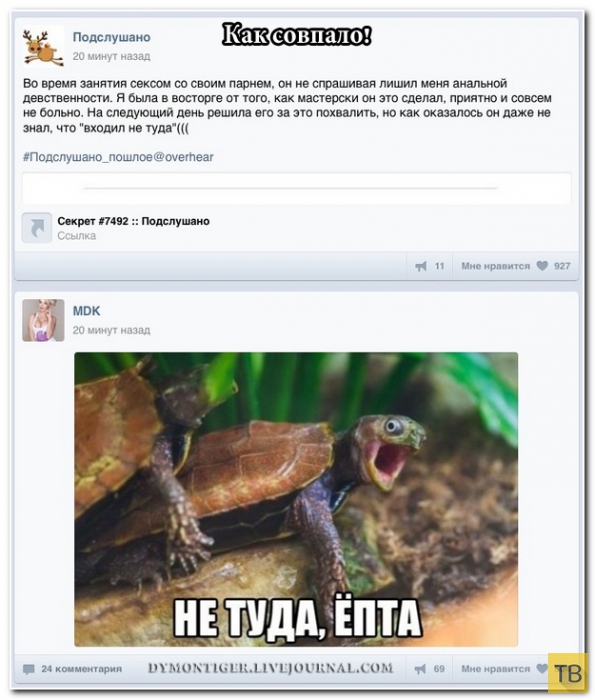595x700 pixels.
Task: Click the empty attachment preview box
Action: (297, 188)
